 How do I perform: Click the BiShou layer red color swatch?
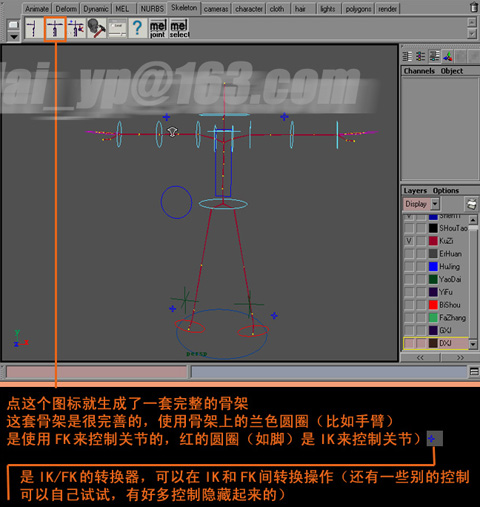coord(433,305)
